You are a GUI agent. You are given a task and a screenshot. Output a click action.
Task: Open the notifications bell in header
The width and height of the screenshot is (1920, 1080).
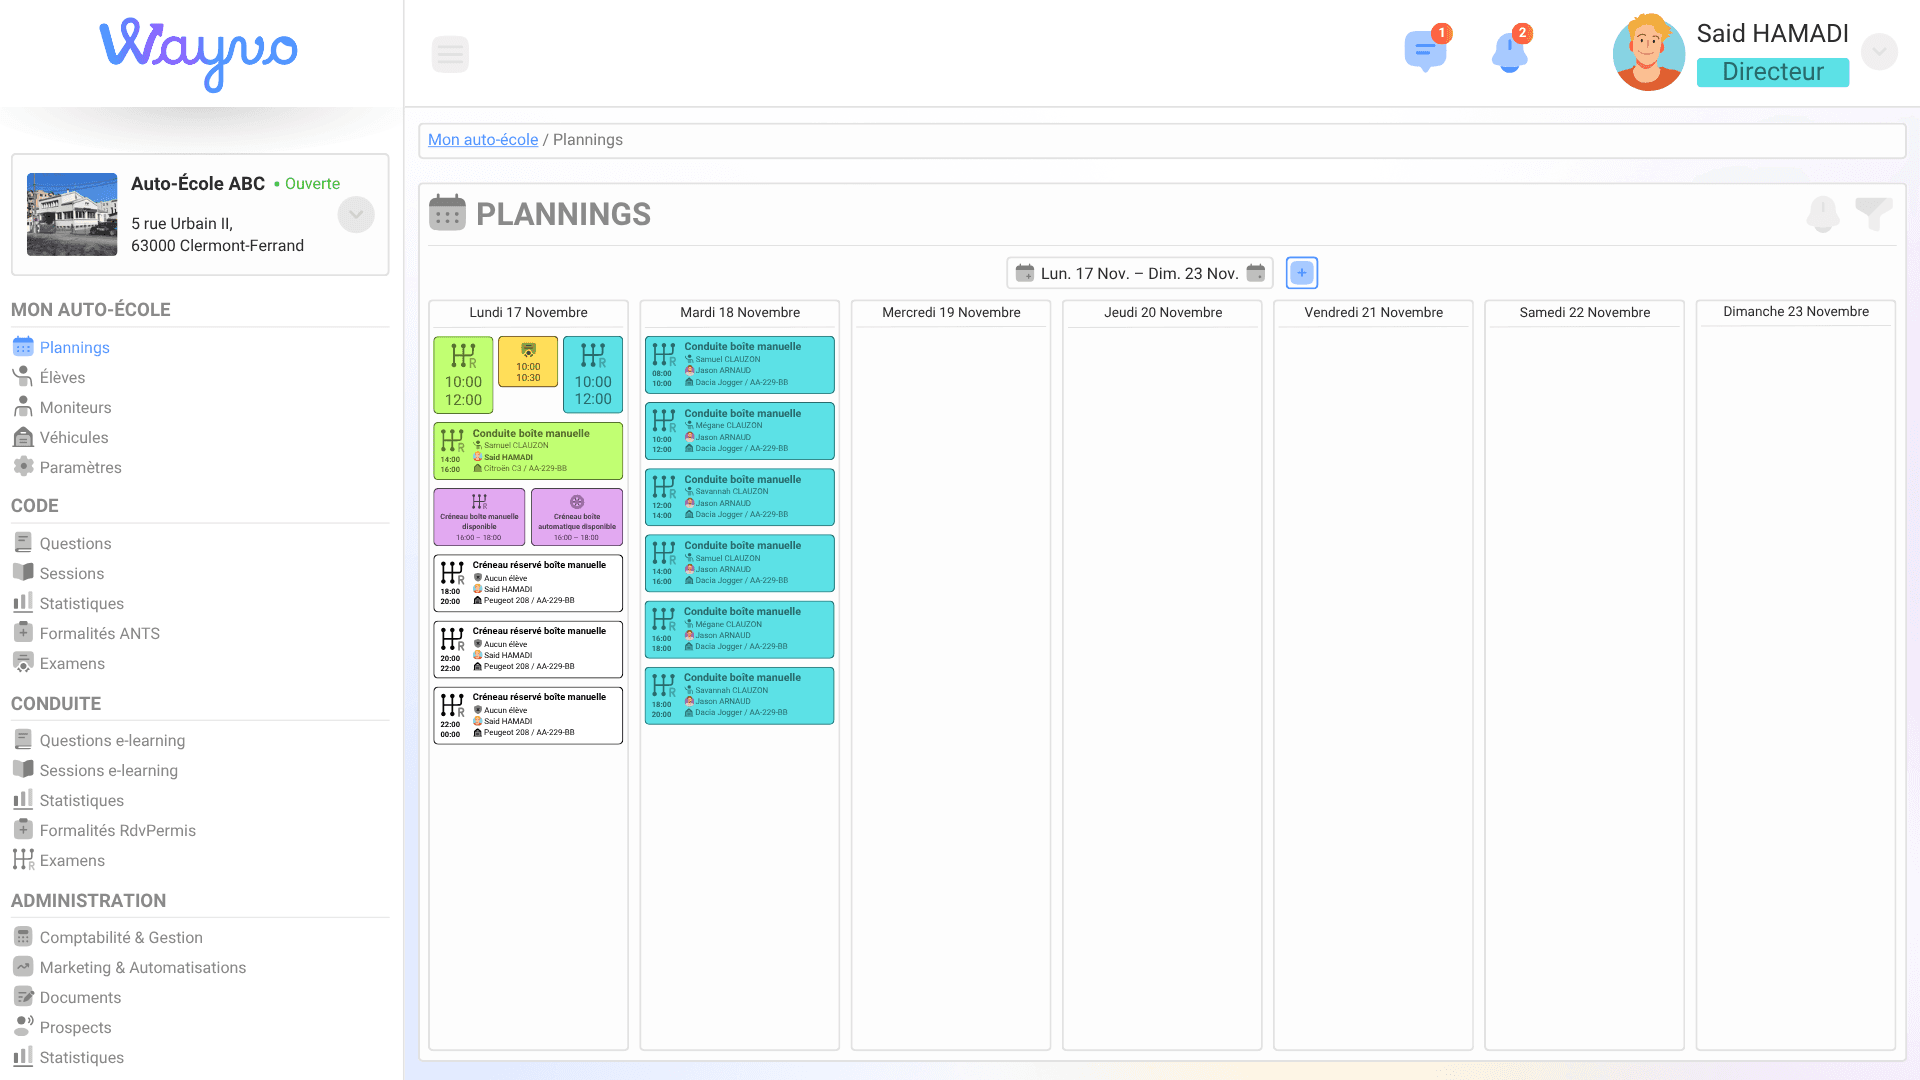tap(1509, 52)
